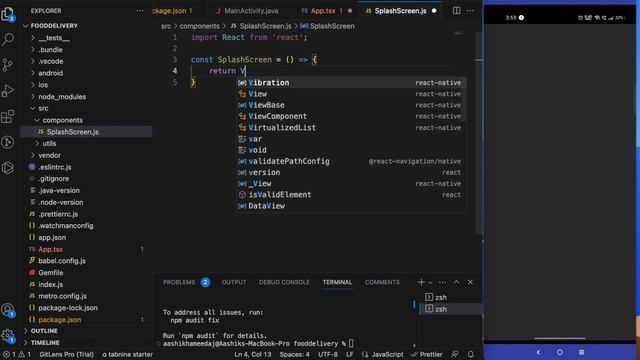Viewport: 640px width, 360px height.
Task: Open notifications bell in status bar
Action: tap(471, 354)
